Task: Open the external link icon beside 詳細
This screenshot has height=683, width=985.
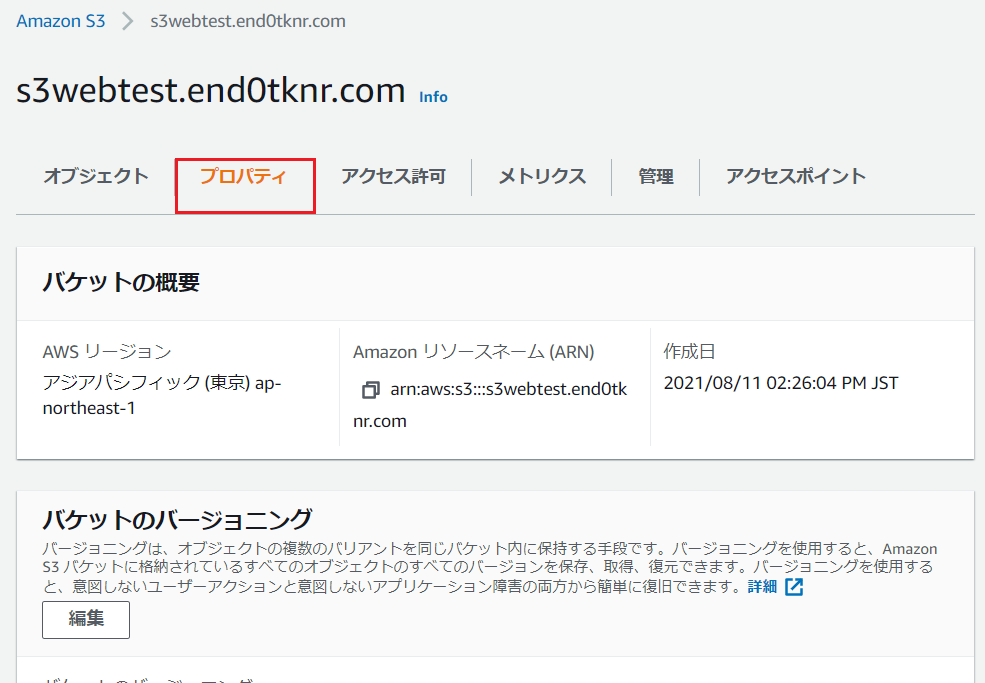Action: pyautogui.click(x=794, y=587)
